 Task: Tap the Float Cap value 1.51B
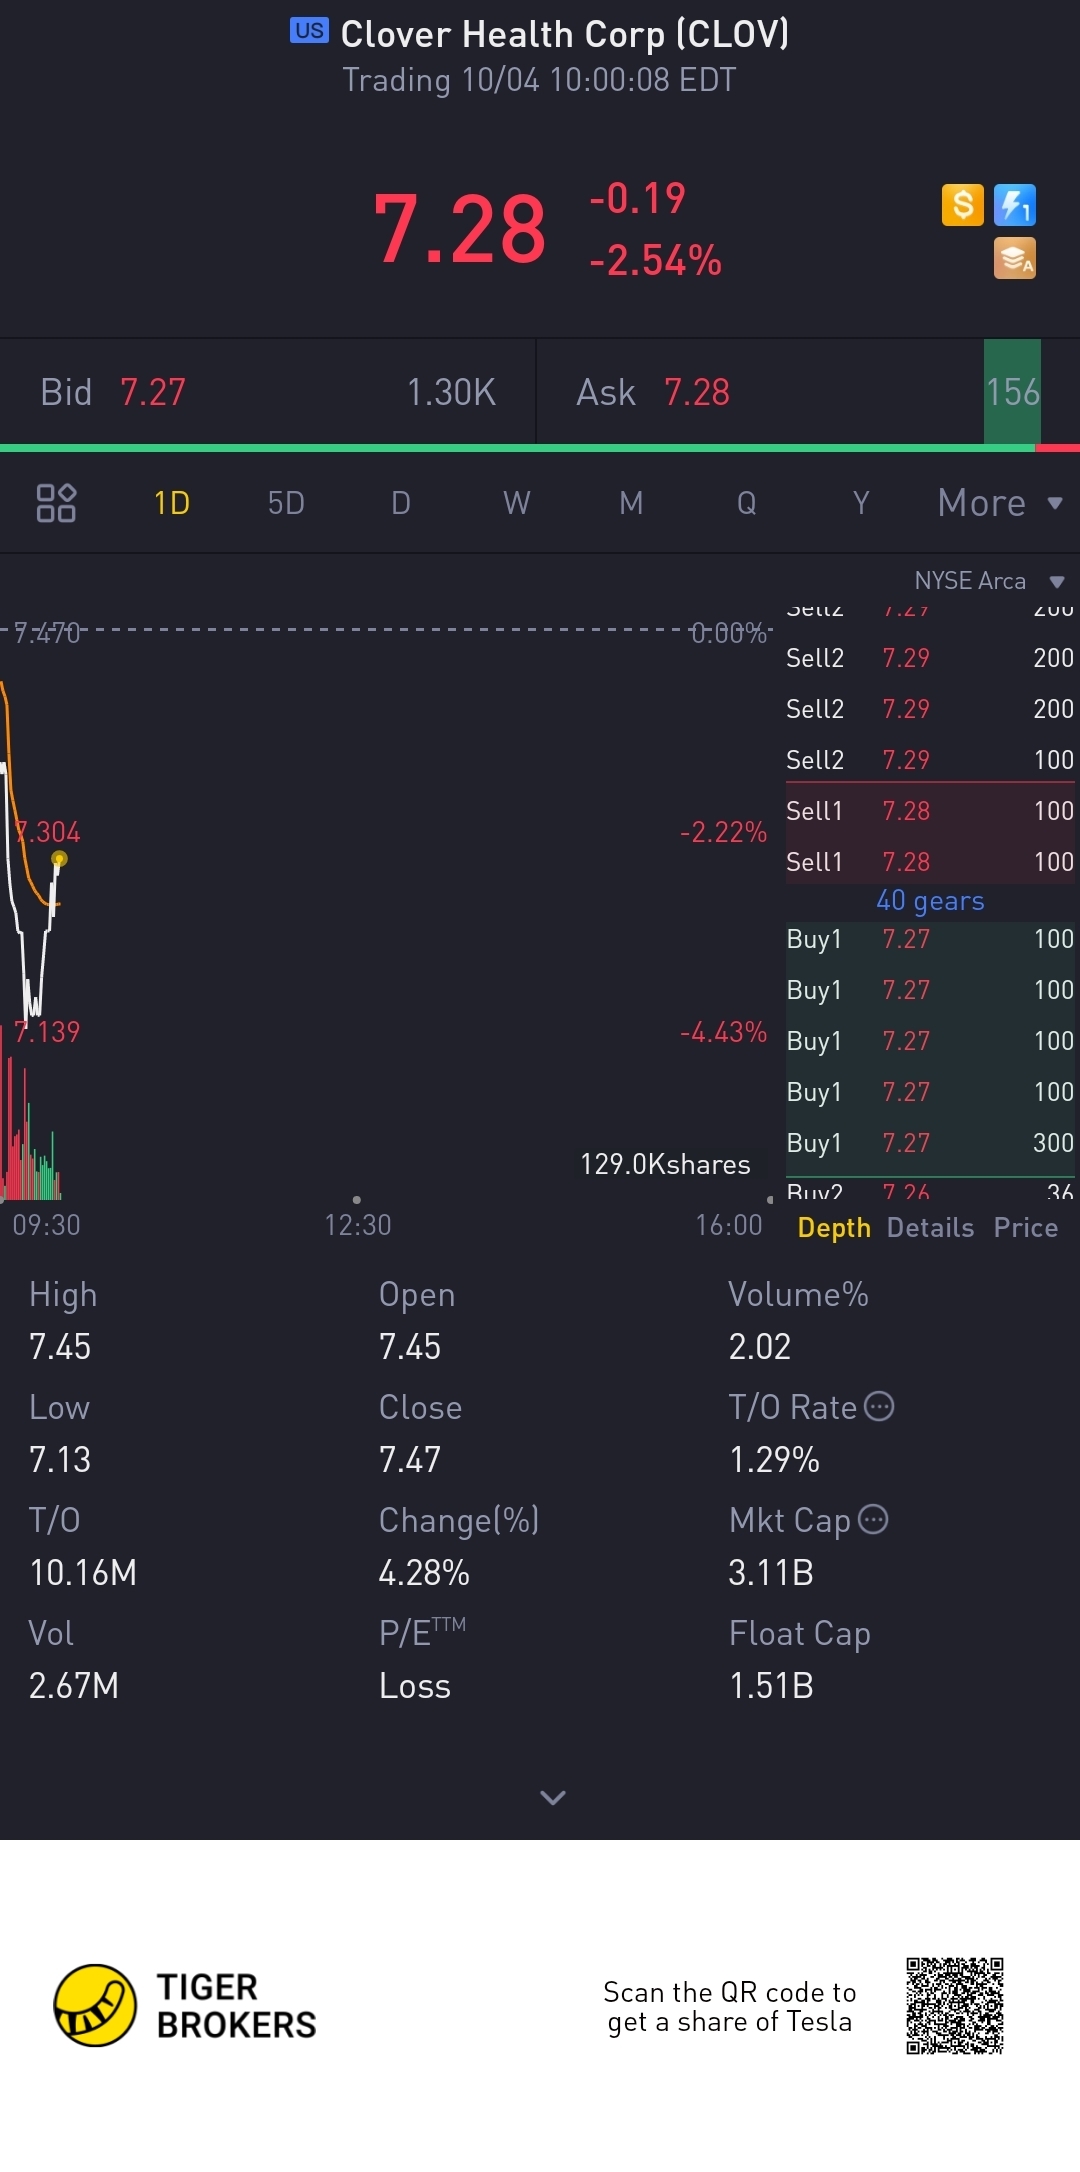pos(771,1685)
